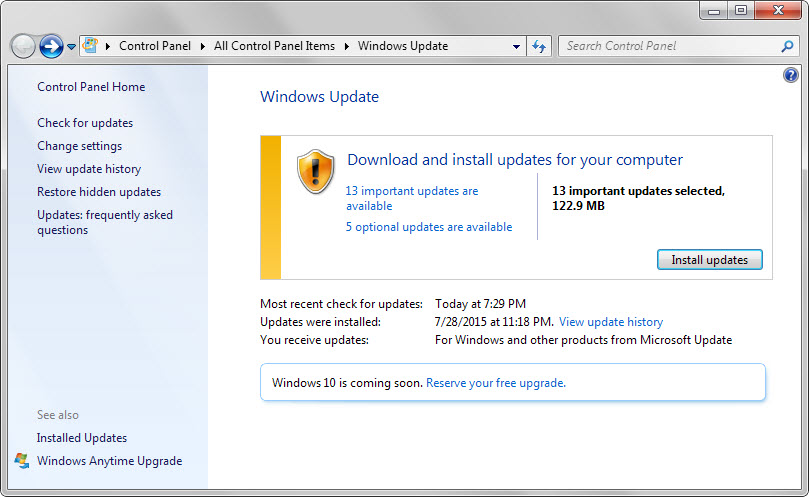
Task: Open Windows Anytime Upgrade link
Action: click(x=109, y=461)
